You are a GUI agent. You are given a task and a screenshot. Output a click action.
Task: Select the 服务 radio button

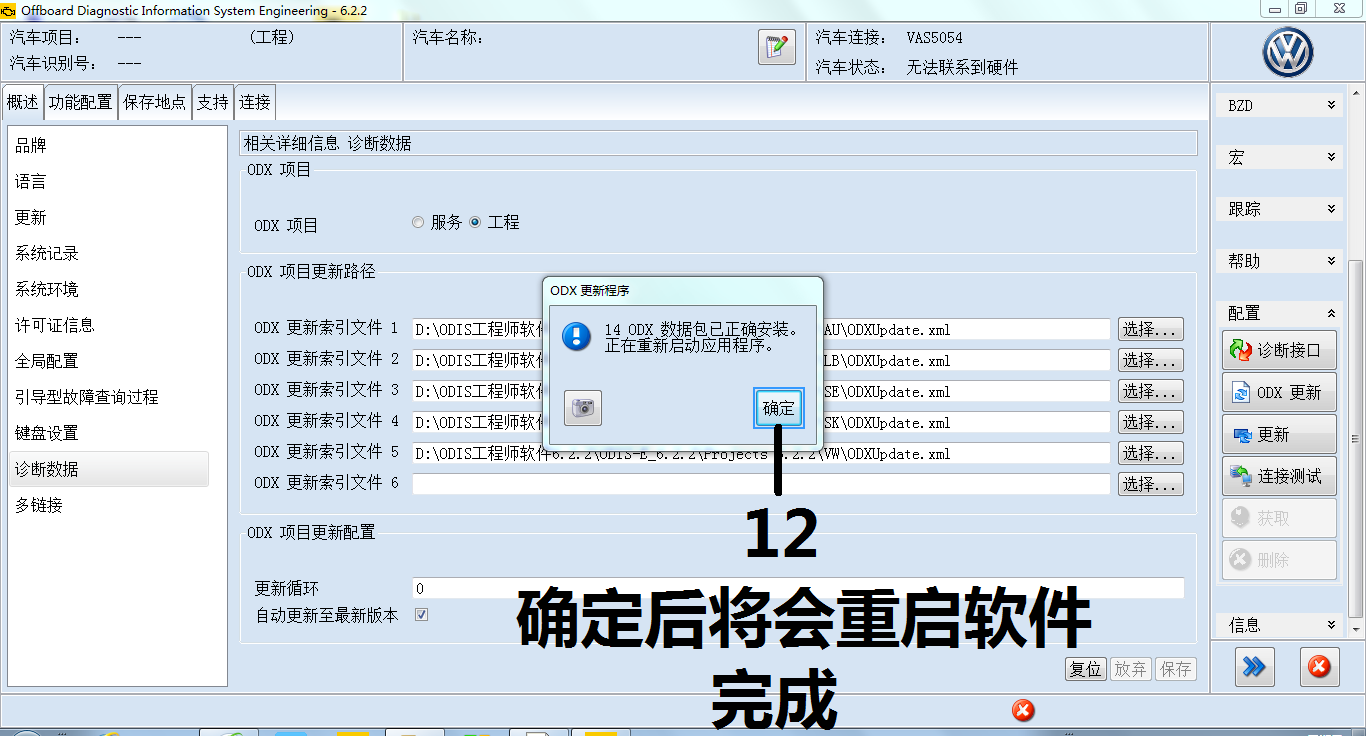pyautogui.click(x=418, y=222)
